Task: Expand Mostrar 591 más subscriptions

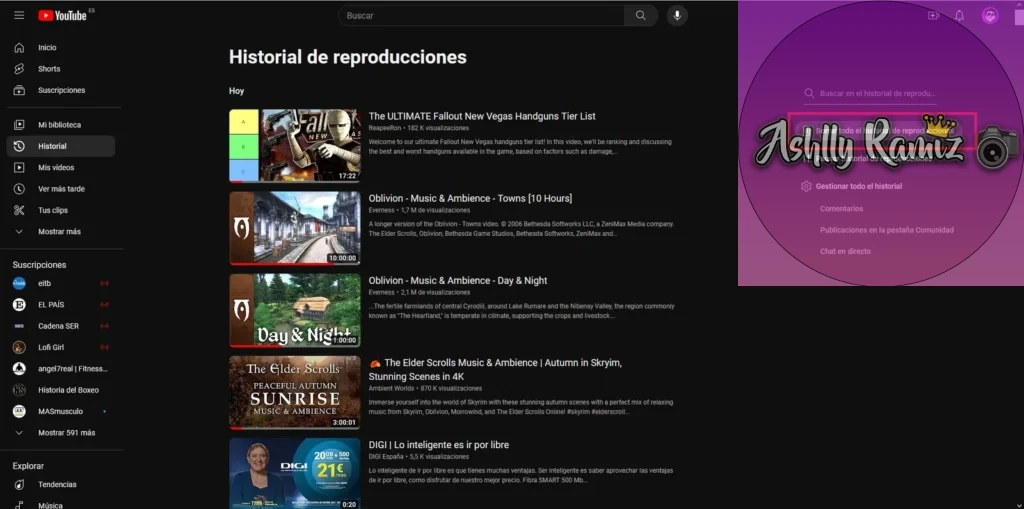Action: pos(66,433)
